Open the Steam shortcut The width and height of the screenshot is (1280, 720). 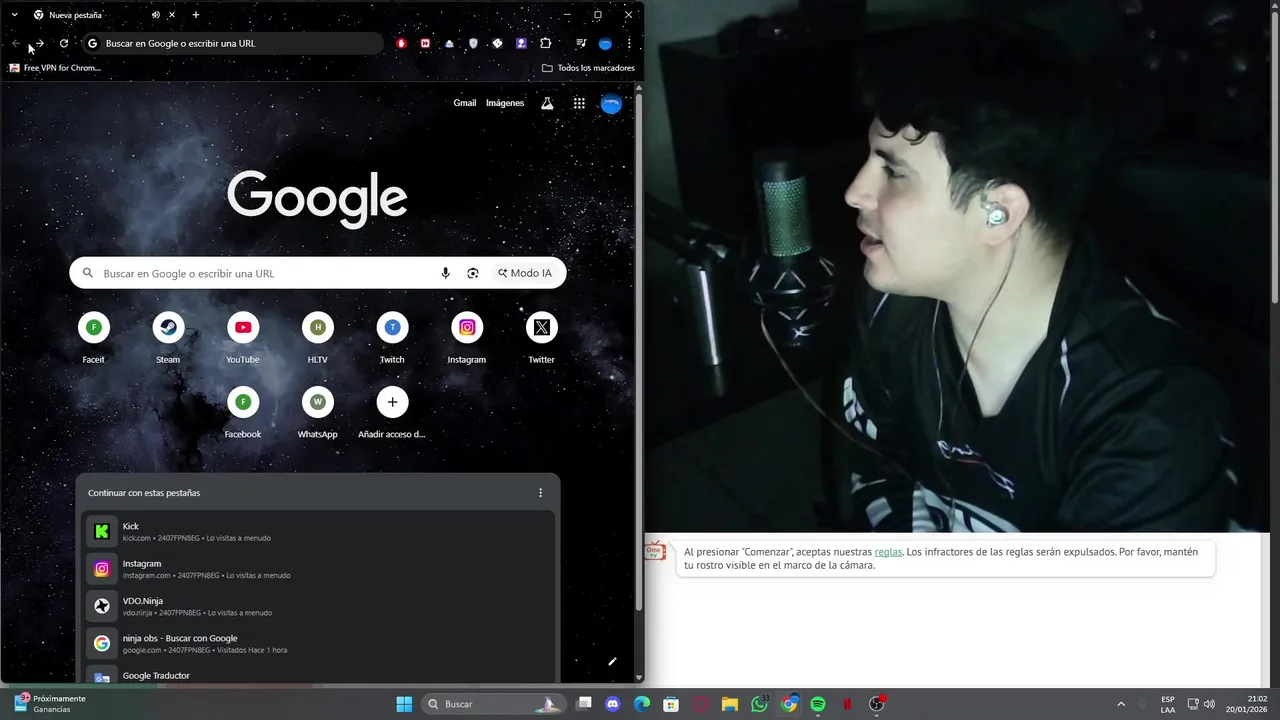(168, 338)
